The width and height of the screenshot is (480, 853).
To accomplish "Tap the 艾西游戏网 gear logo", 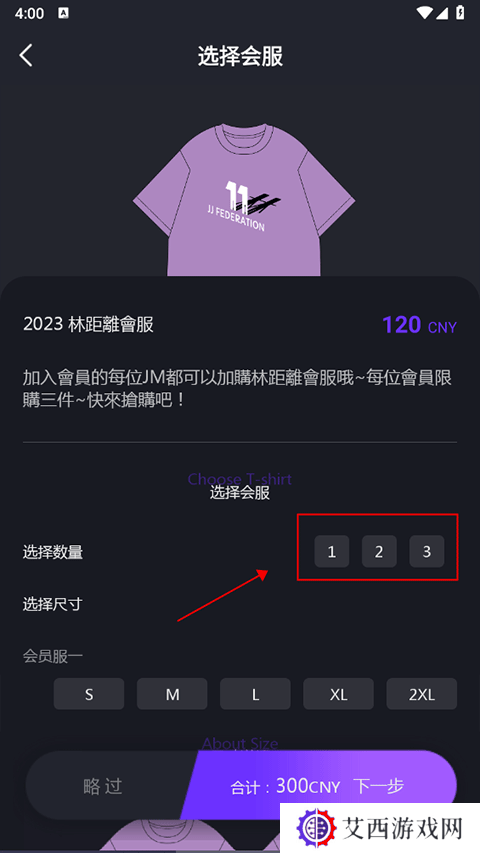I will 317,829.
